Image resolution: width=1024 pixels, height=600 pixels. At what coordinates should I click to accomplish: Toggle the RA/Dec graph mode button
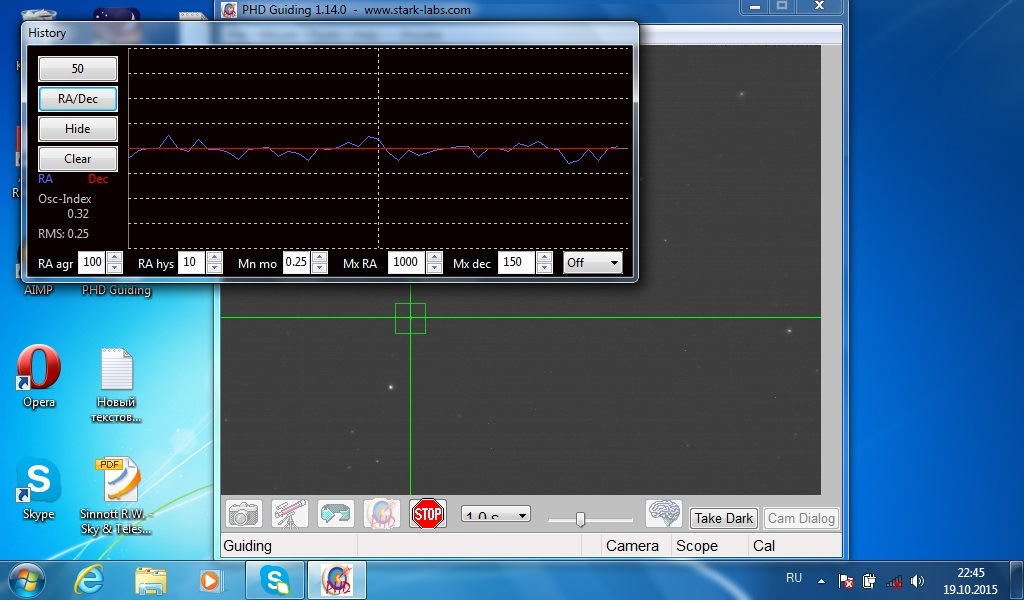point(78,99)
